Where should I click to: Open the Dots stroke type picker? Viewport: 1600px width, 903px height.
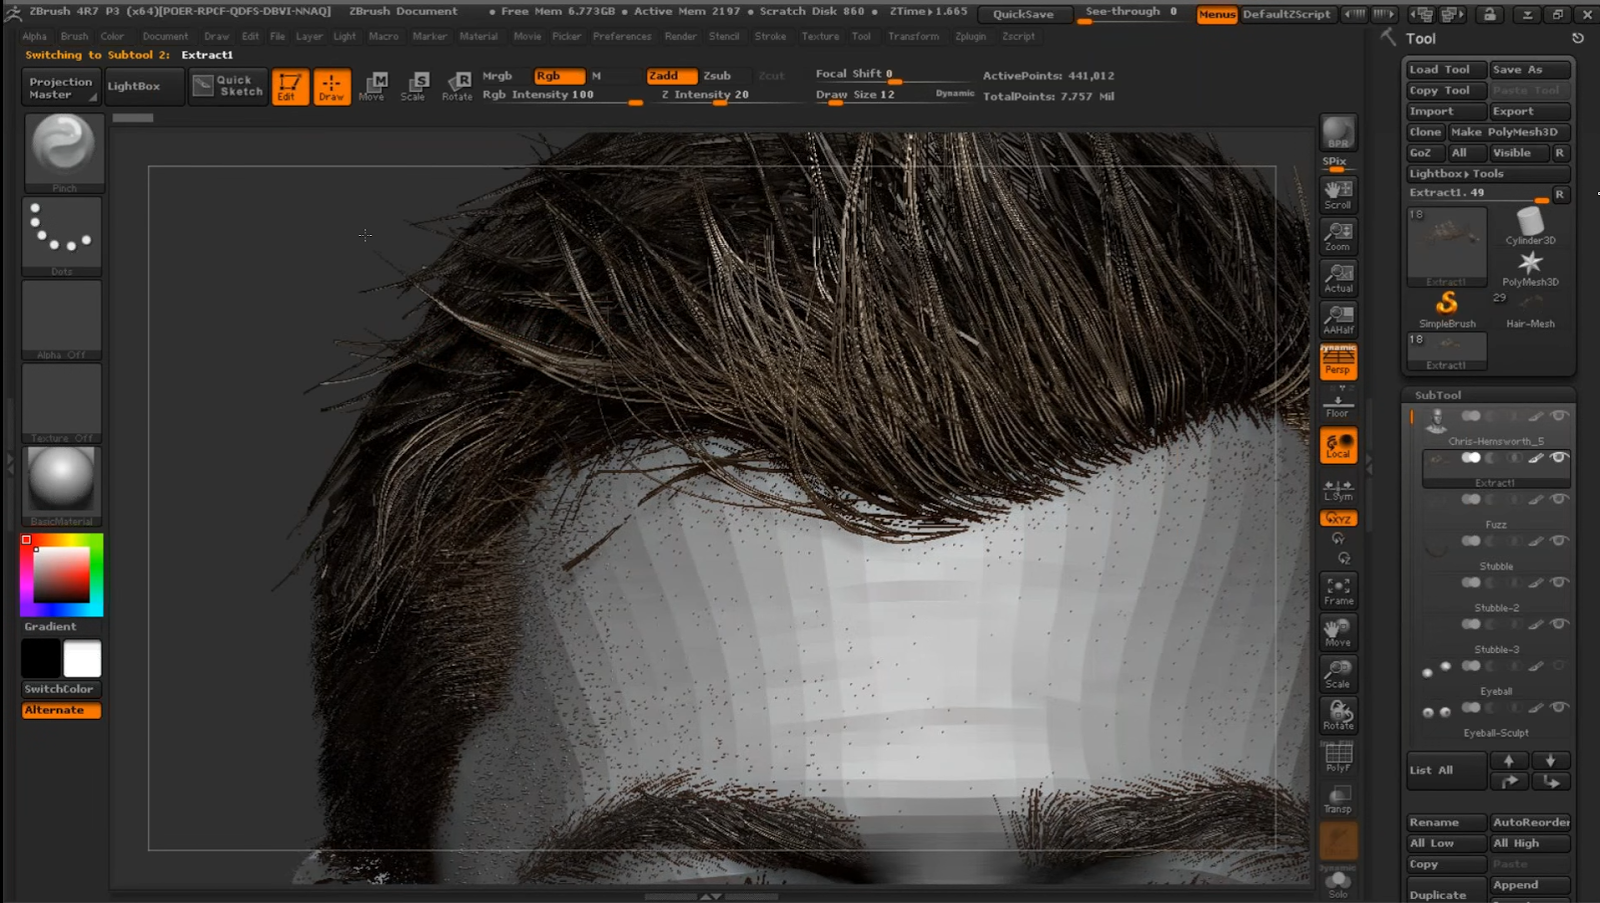[62, 235]
